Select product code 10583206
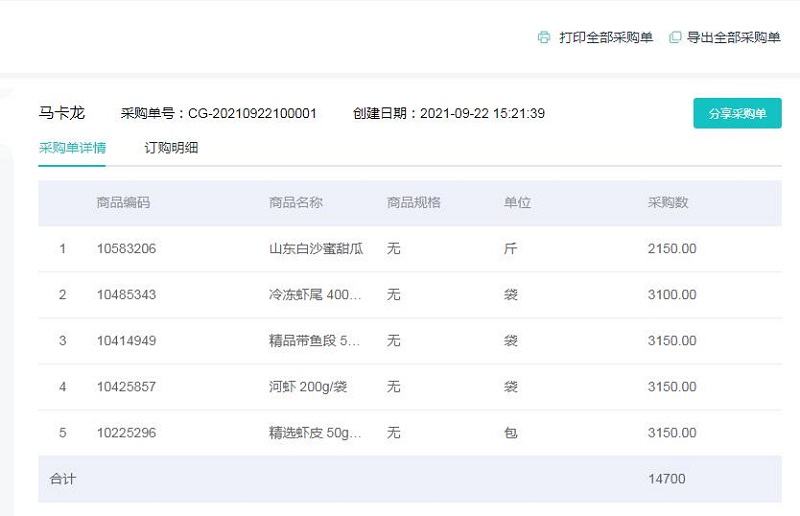The width and height of the screenshot is (800, 516). [127, 249]
